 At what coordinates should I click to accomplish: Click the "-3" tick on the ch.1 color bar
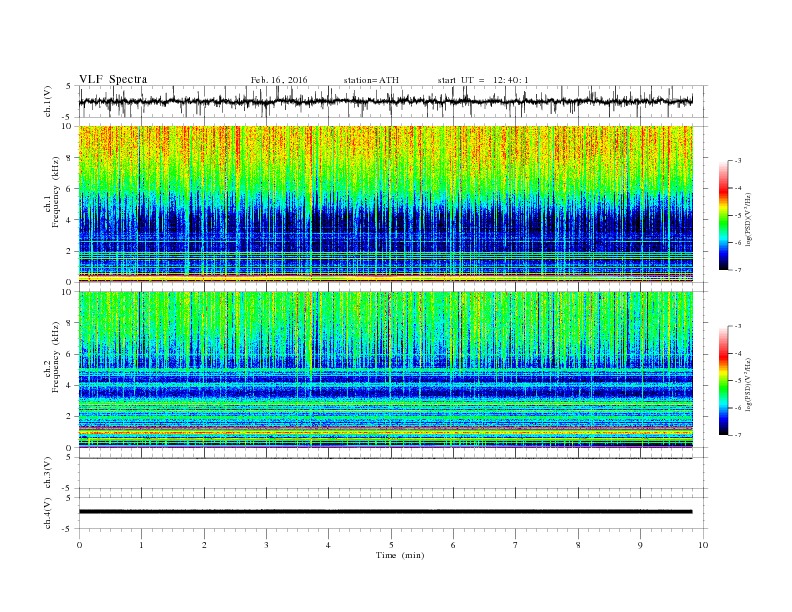[738, 161]
